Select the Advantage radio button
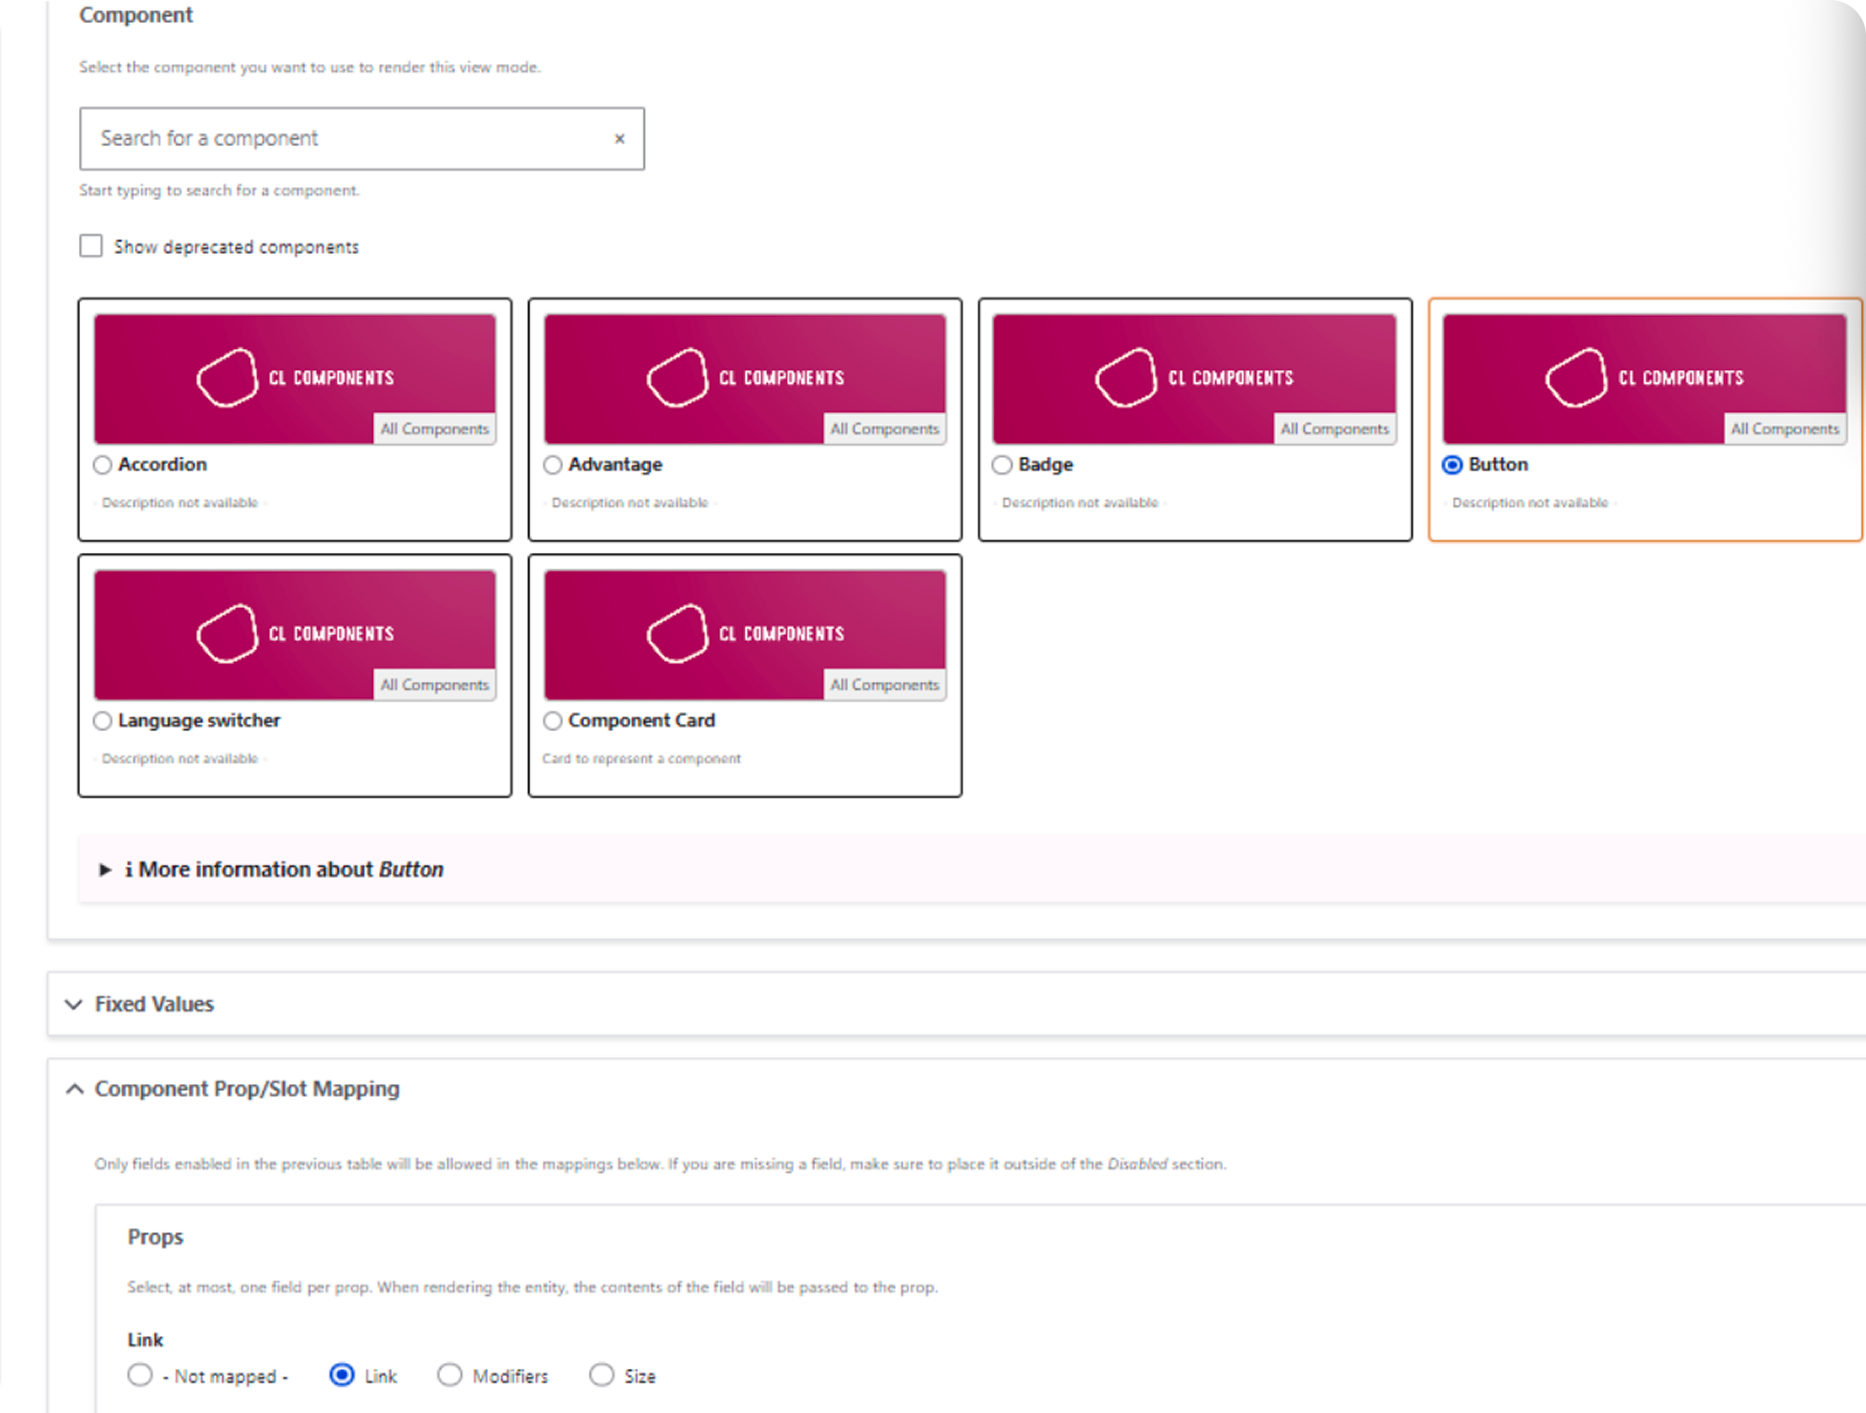This screenshot has width=1866, height=1413. click(553, 465)
